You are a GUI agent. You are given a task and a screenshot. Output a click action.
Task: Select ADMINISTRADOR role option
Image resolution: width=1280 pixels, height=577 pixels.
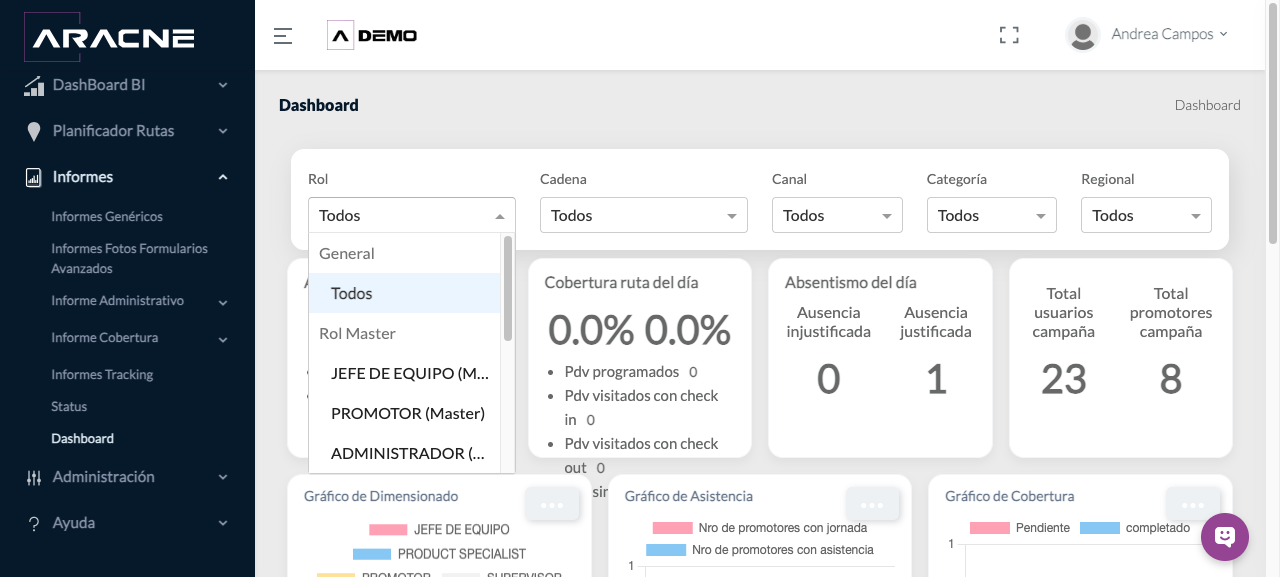coord(405,453)
